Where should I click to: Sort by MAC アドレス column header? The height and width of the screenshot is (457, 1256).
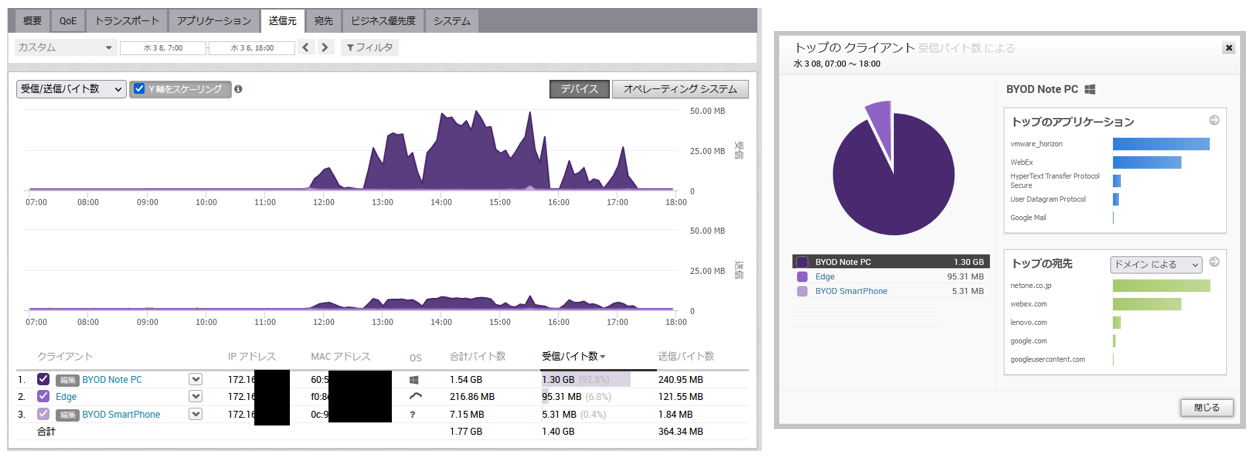click(340, 356)
